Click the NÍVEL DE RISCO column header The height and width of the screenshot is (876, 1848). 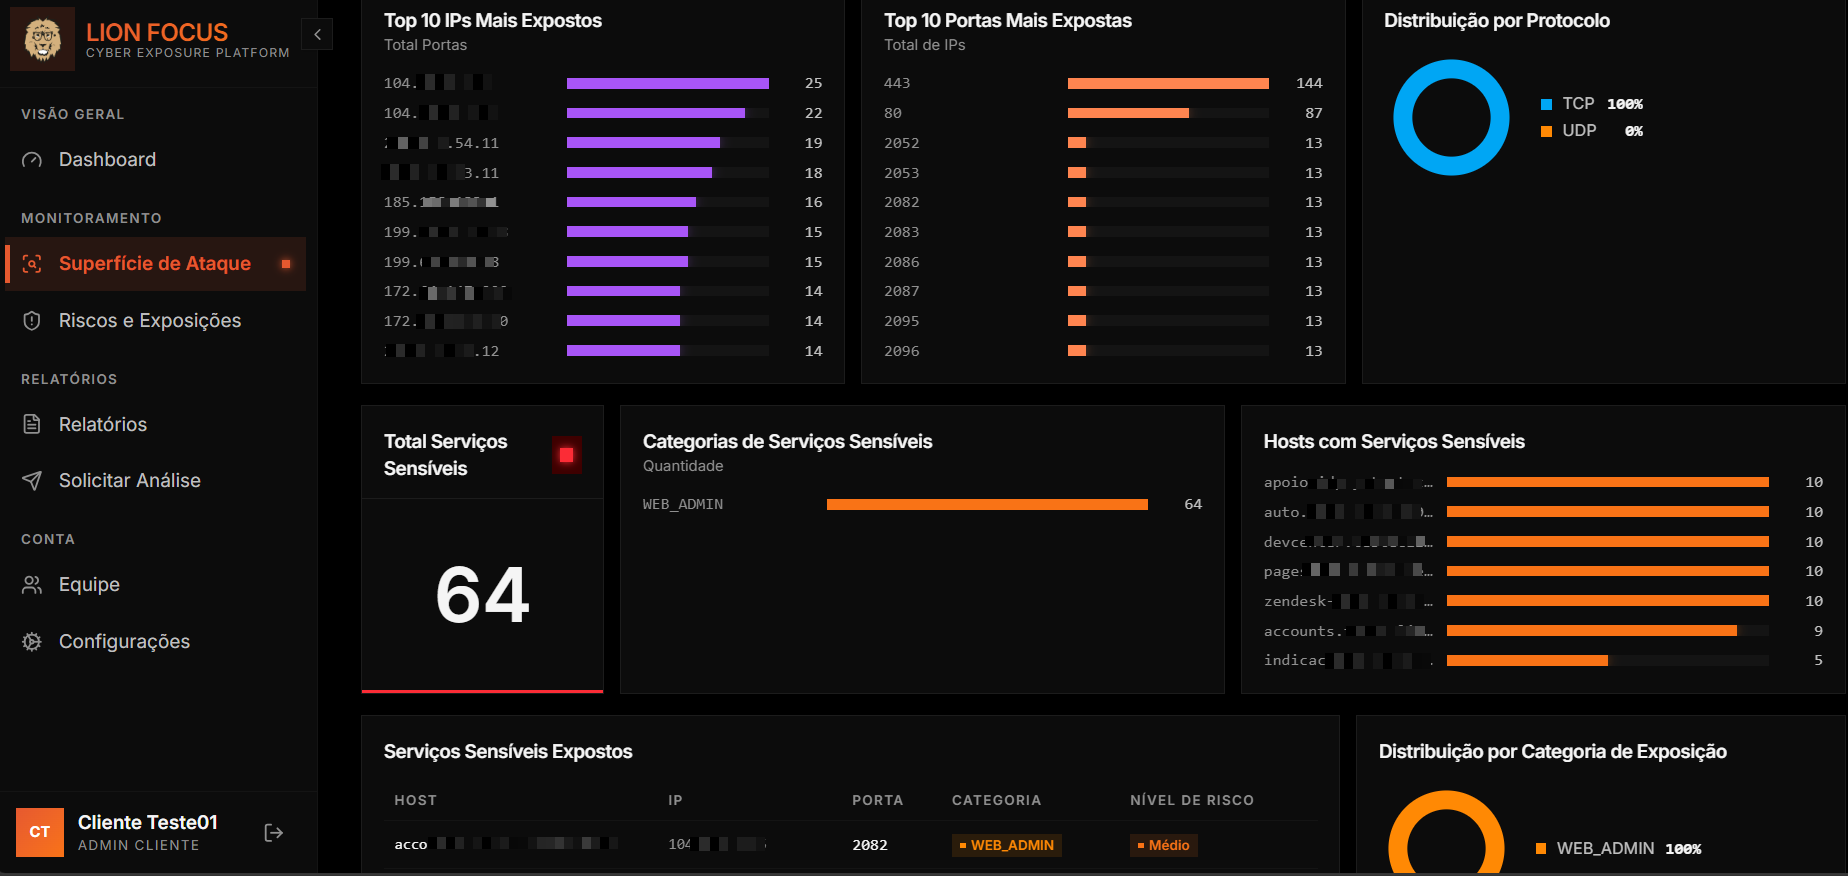point(1192,800)
